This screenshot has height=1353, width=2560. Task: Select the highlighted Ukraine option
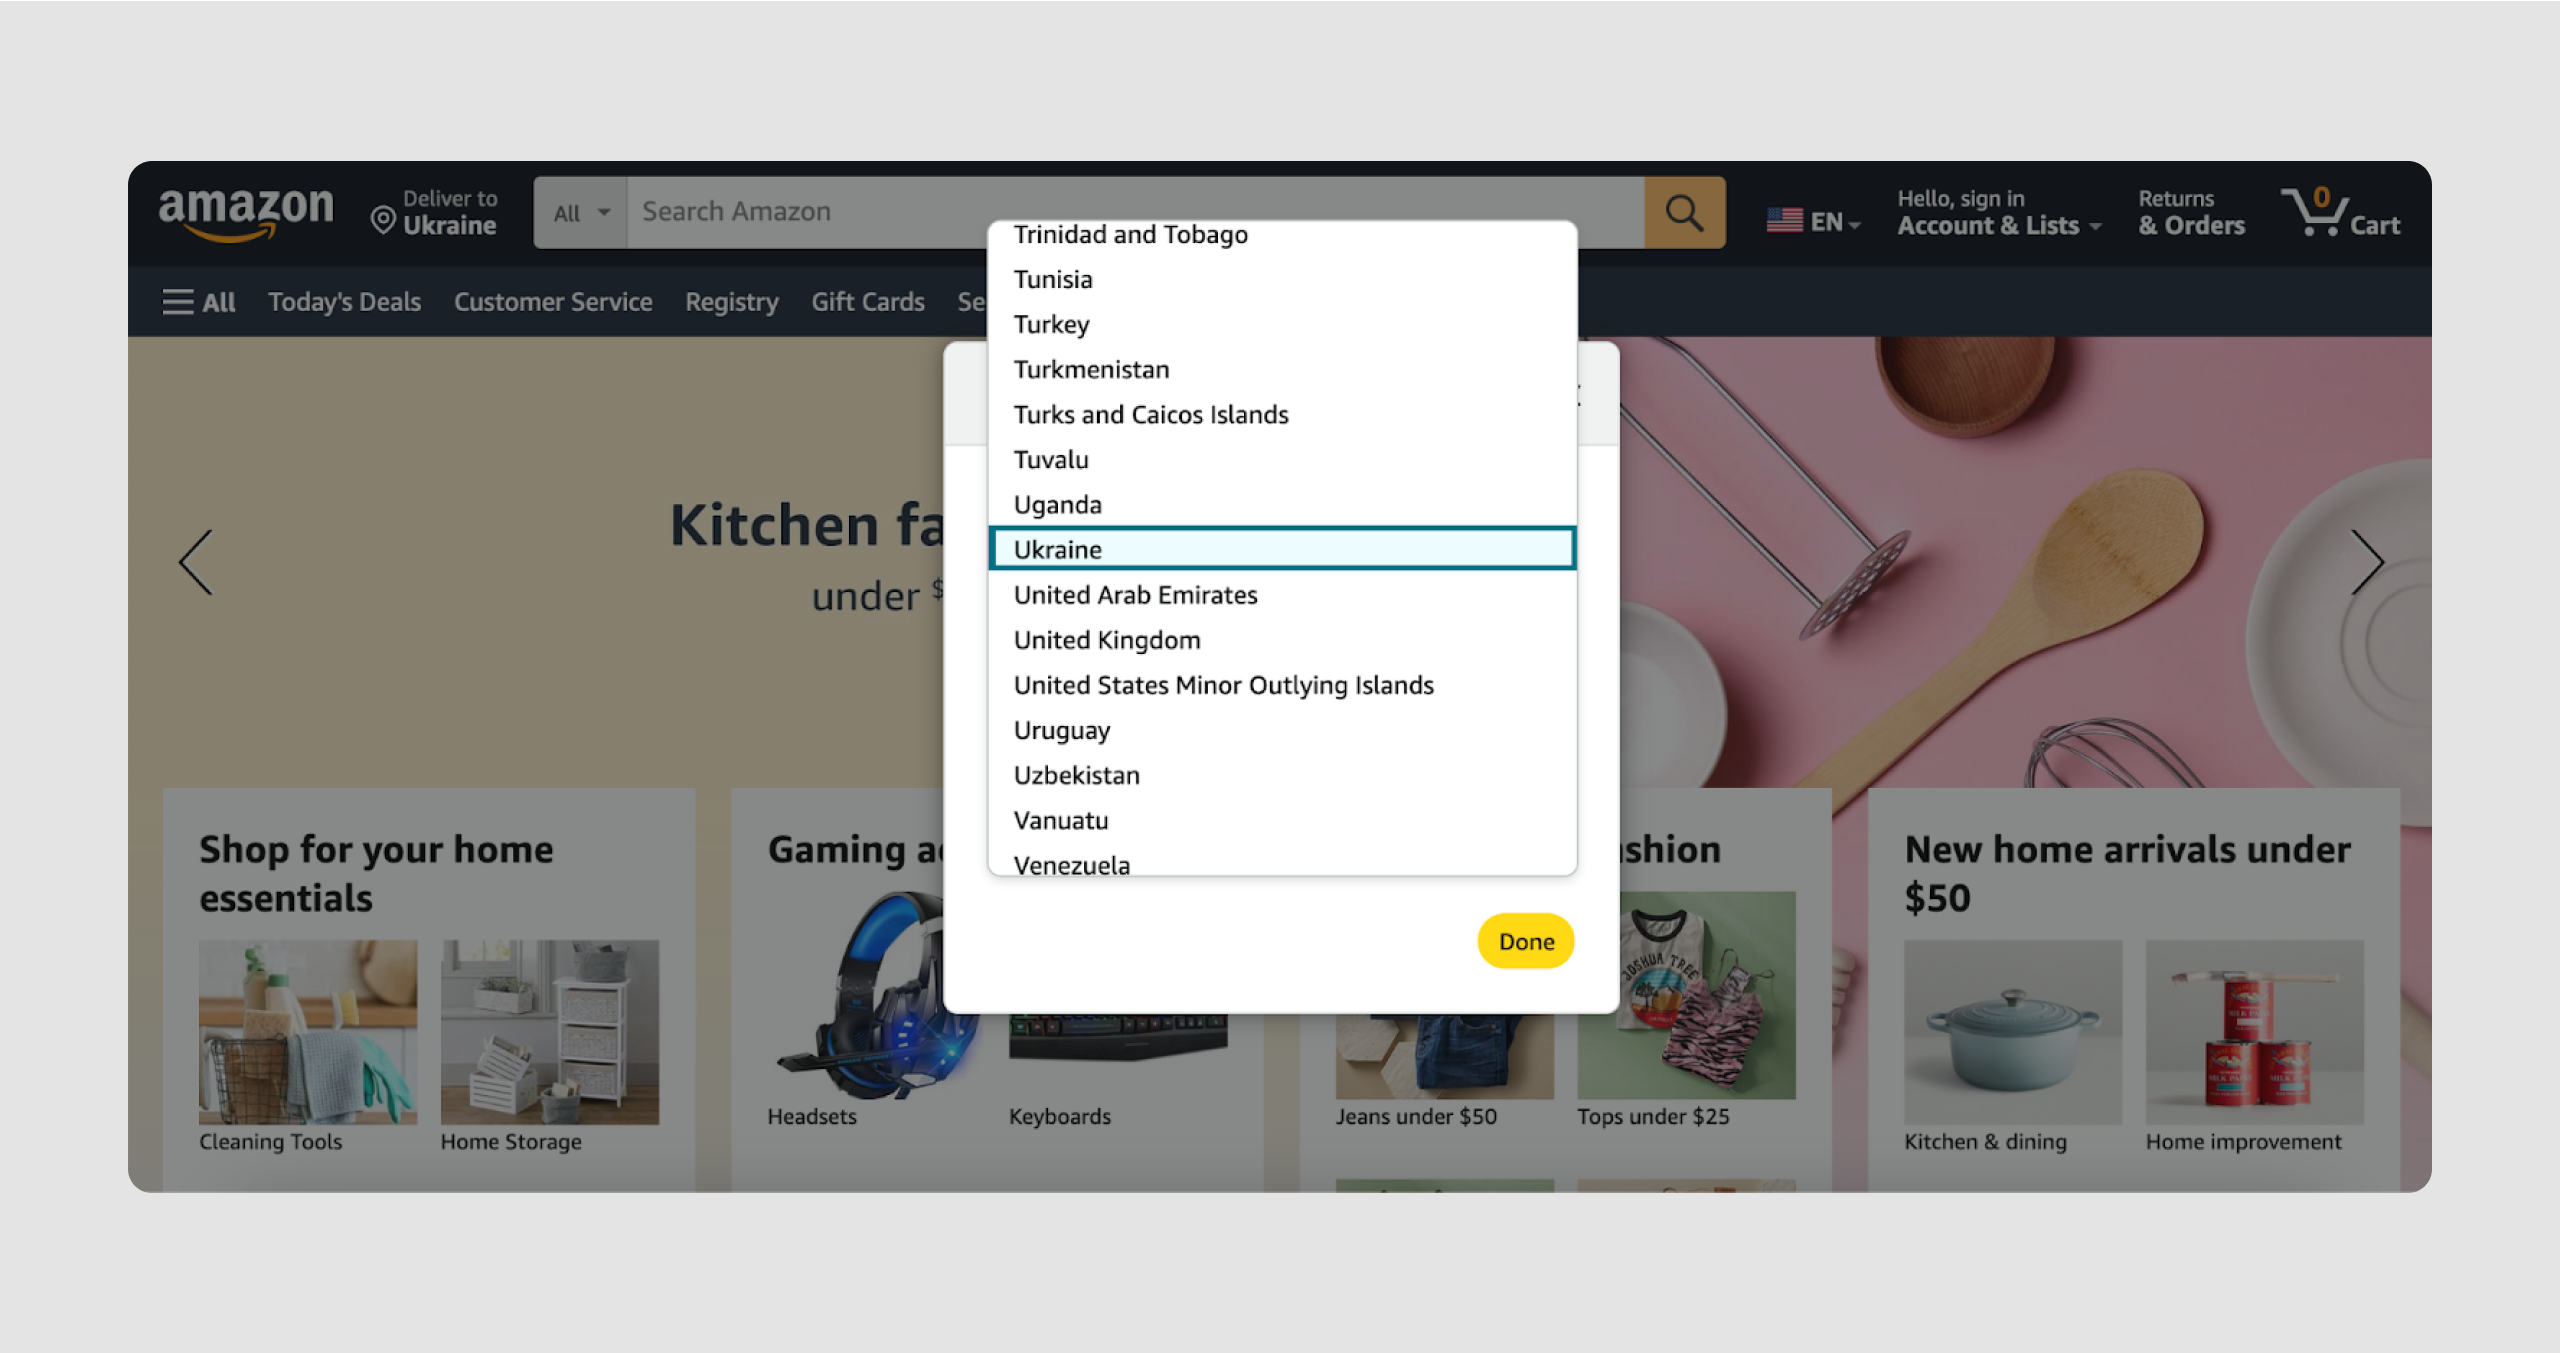pos(1282,549)
